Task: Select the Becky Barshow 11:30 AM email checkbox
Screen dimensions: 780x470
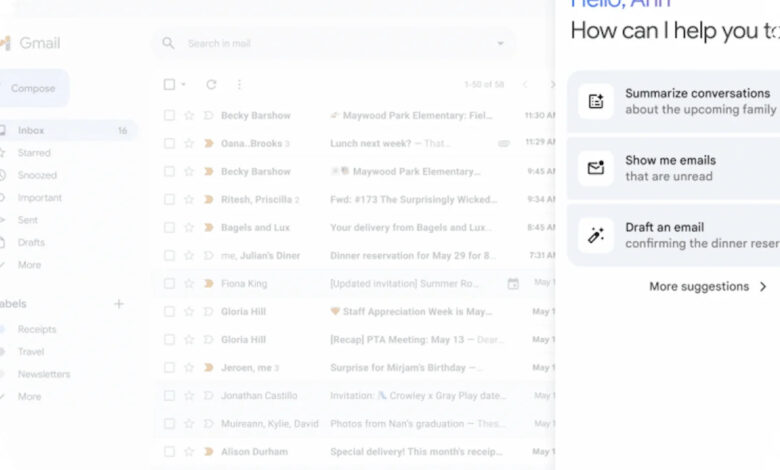Action: 169,115
